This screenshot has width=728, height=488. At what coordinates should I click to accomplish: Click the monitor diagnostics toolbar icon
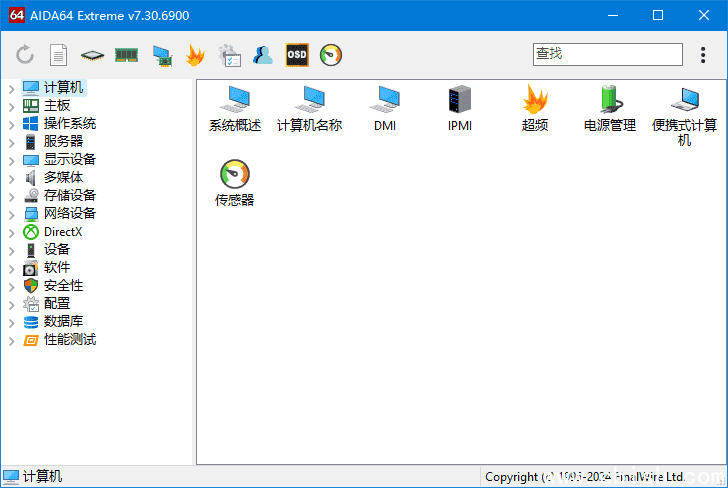[162, 55]
